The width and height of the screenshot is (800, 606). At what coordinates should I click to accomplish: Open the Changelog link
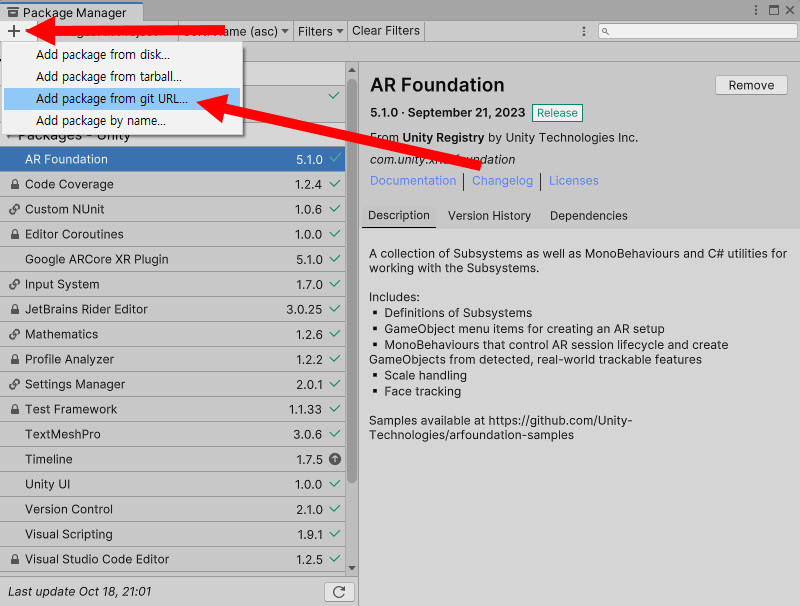click(502, 181)
